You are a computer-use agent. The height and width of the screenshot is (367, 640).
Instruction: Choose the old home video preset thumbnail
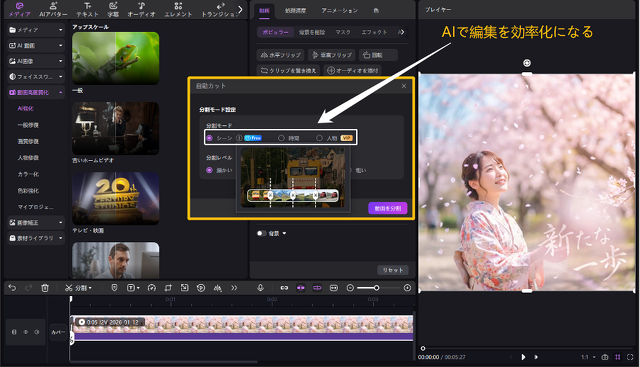[x=116, y=128]
